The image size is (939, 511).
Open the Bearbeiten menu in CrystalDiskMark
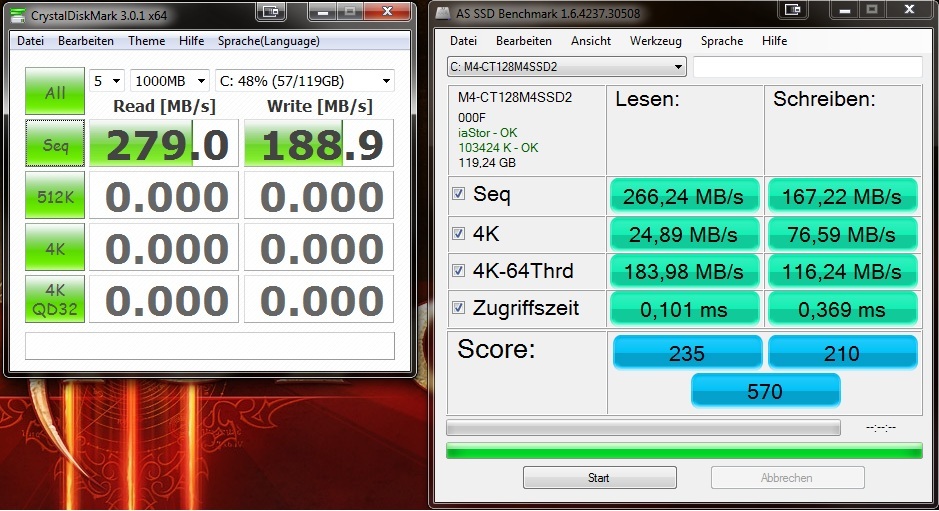click(x=86, y=41)
